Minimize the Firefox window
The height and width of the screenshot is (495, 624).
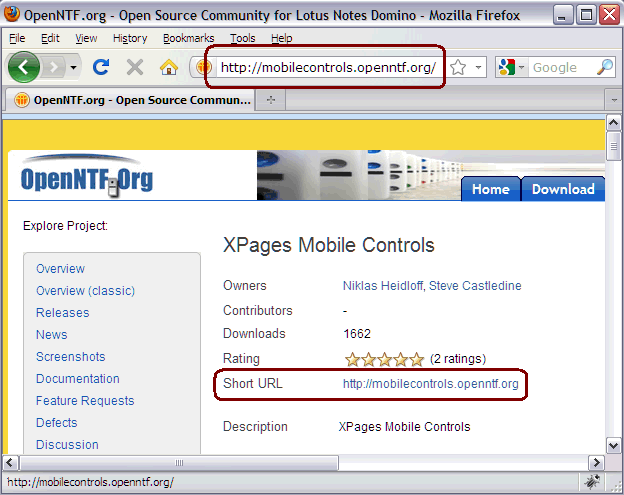tap(562, 15)
